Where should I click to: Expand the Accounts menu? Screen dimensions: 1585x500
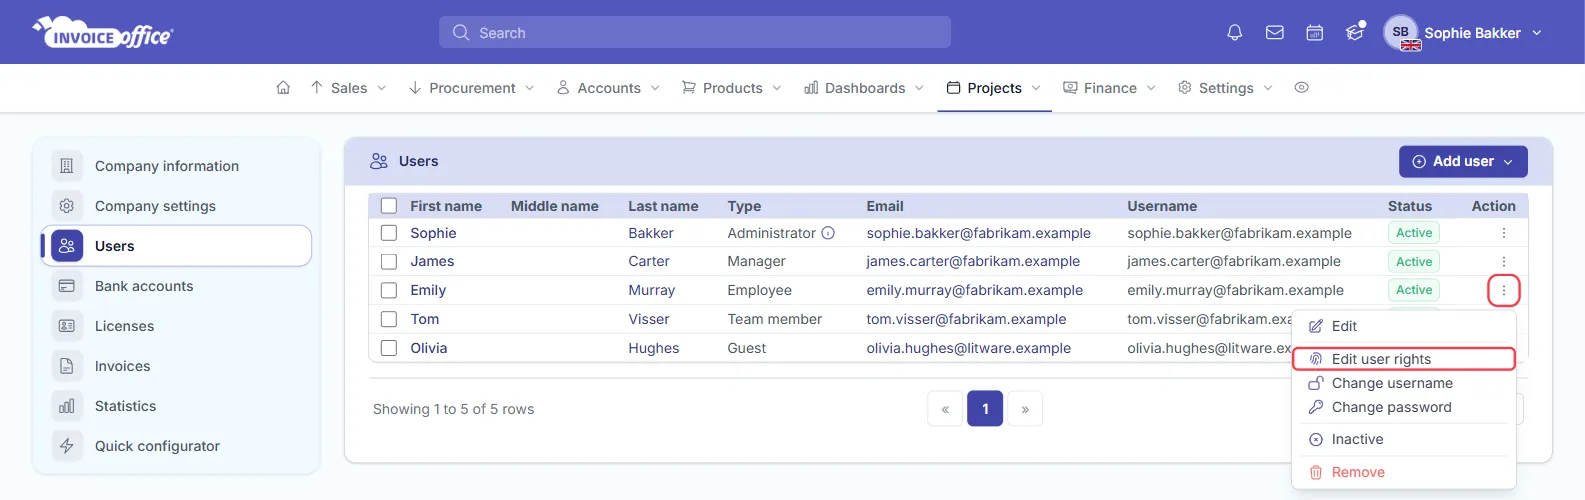tap(609, 88)
